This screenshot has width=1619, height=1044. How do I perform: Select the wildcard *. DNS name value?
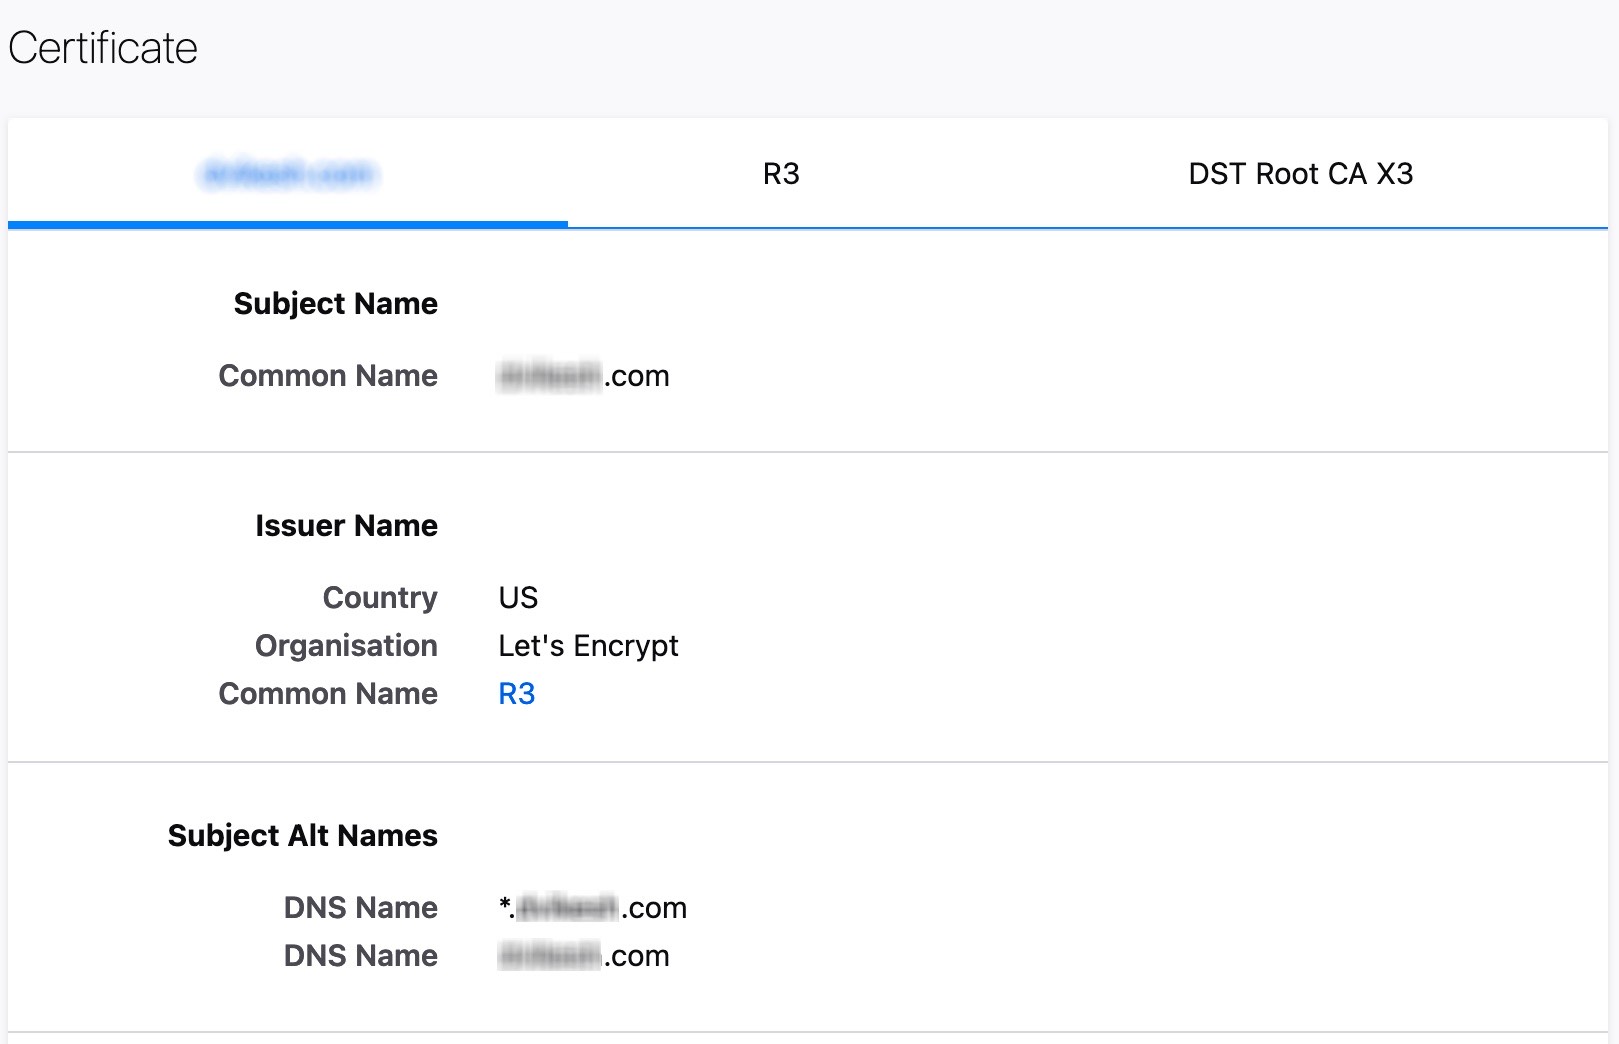click(592, 908)
